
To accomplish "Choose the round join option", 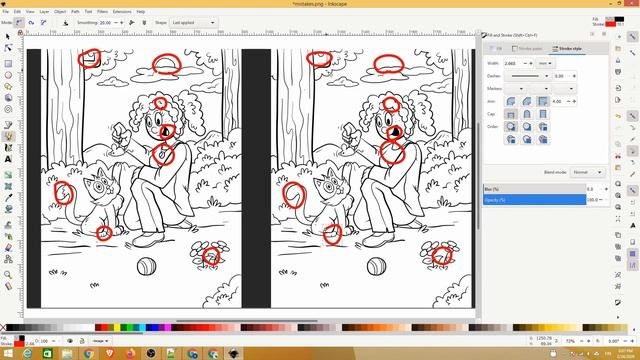I will pos(511,101).
